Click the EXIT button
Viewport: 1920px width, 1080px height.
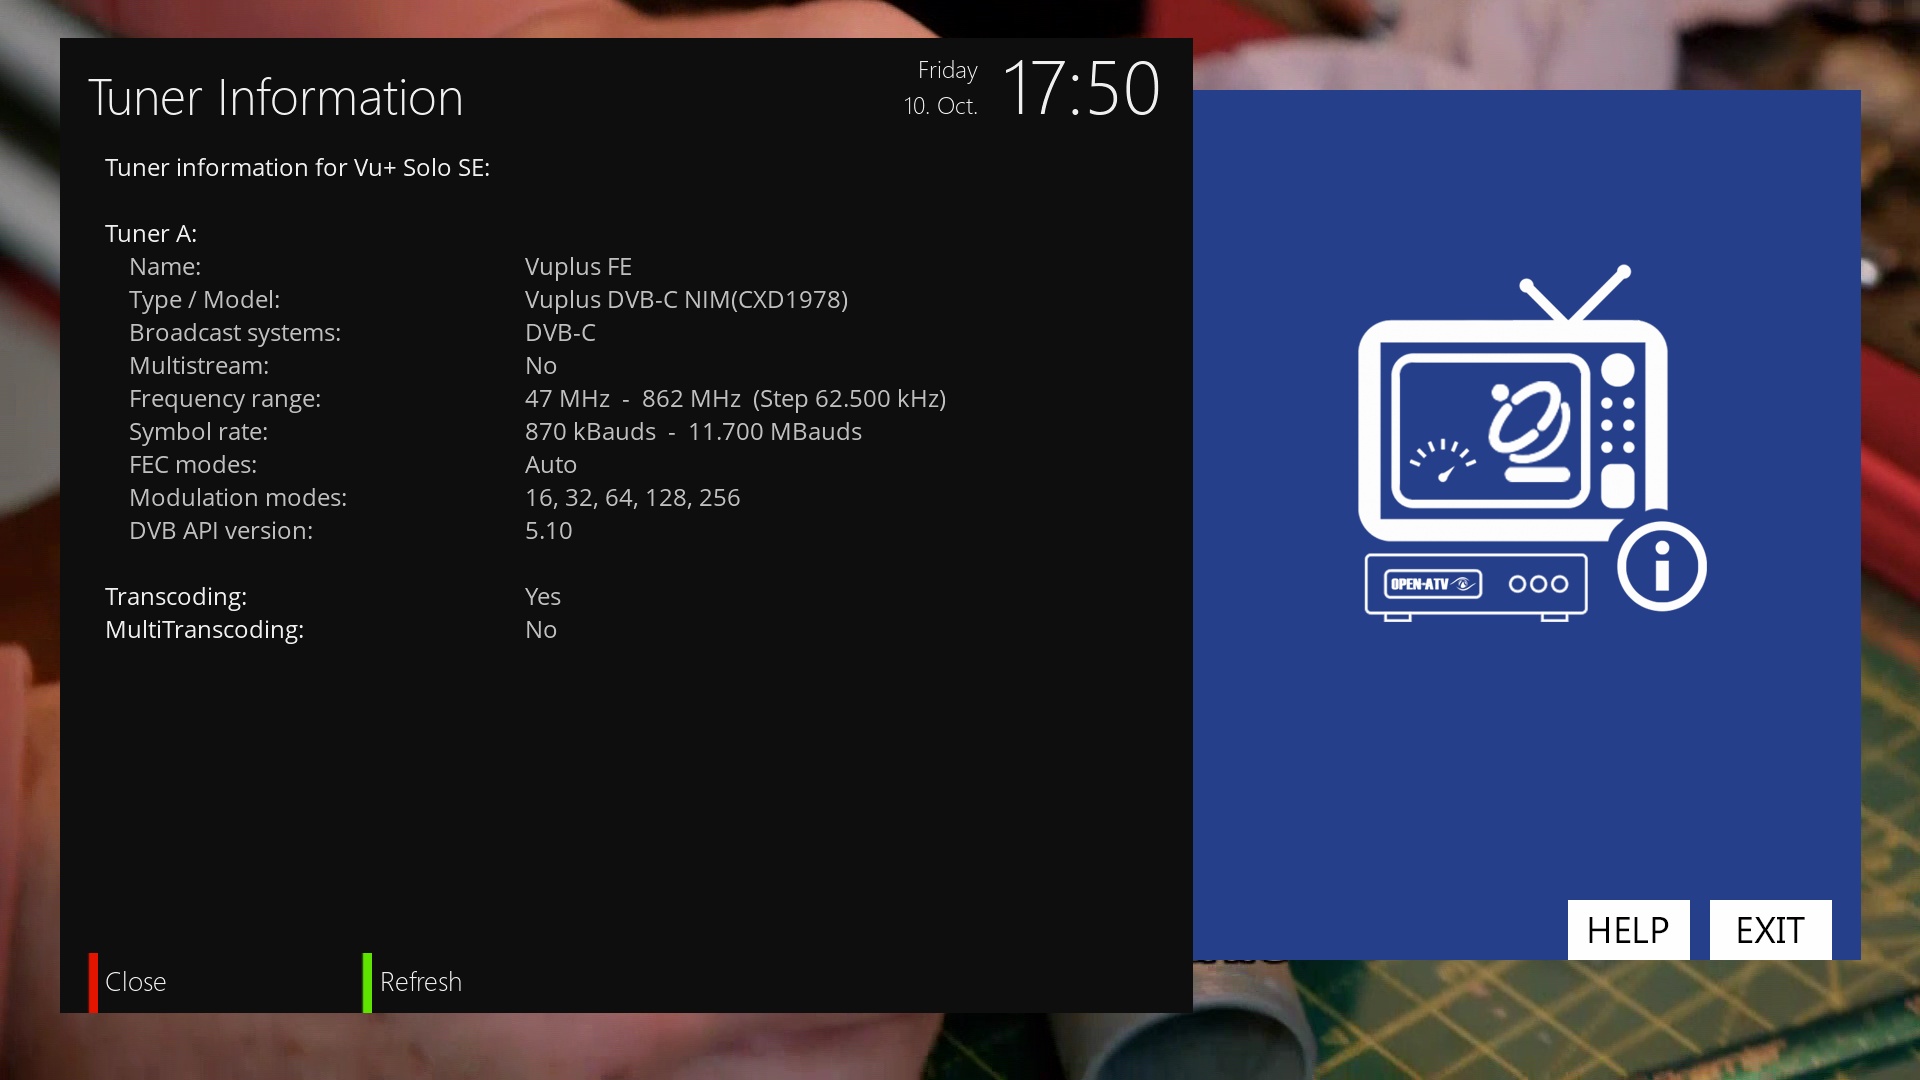click(1770, 930)
